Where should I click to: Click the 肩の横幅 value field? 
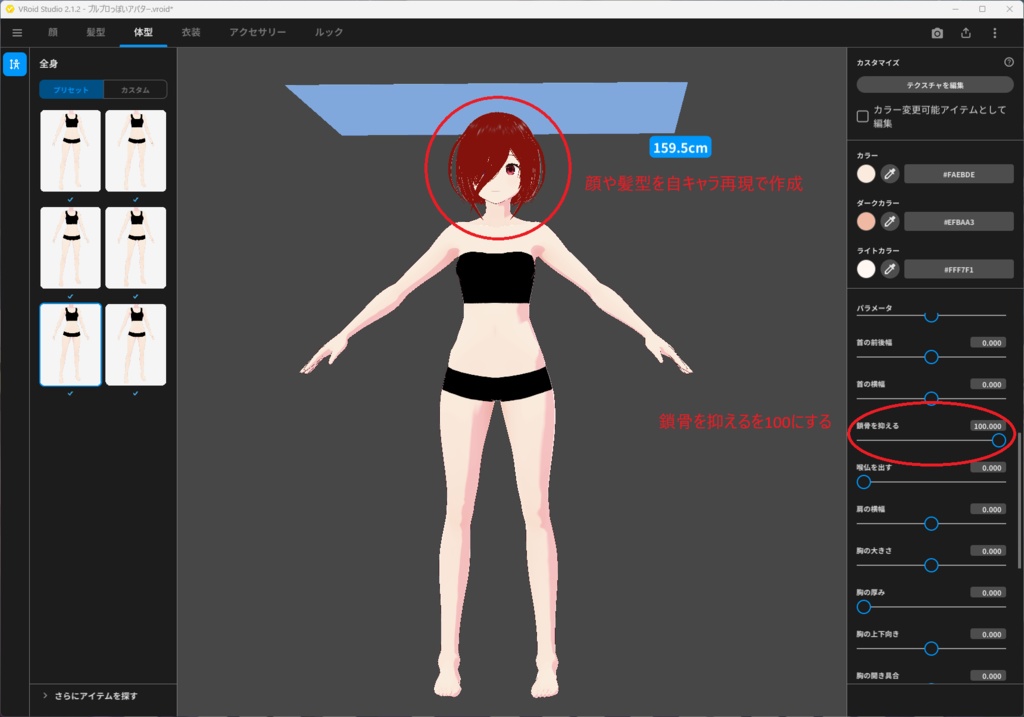pyautogui.click(x=987, y=510)
